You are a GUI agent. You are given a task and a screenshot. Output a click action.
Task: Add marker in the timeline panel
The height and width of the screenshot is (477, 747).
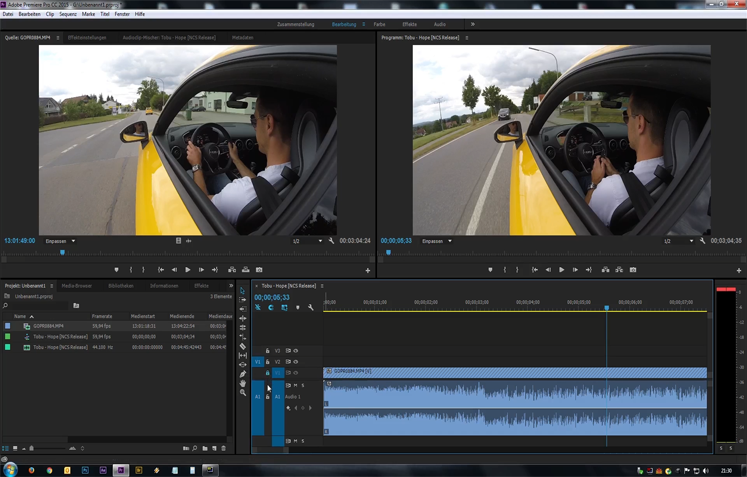pyautogui.click(x=298, y=307)
